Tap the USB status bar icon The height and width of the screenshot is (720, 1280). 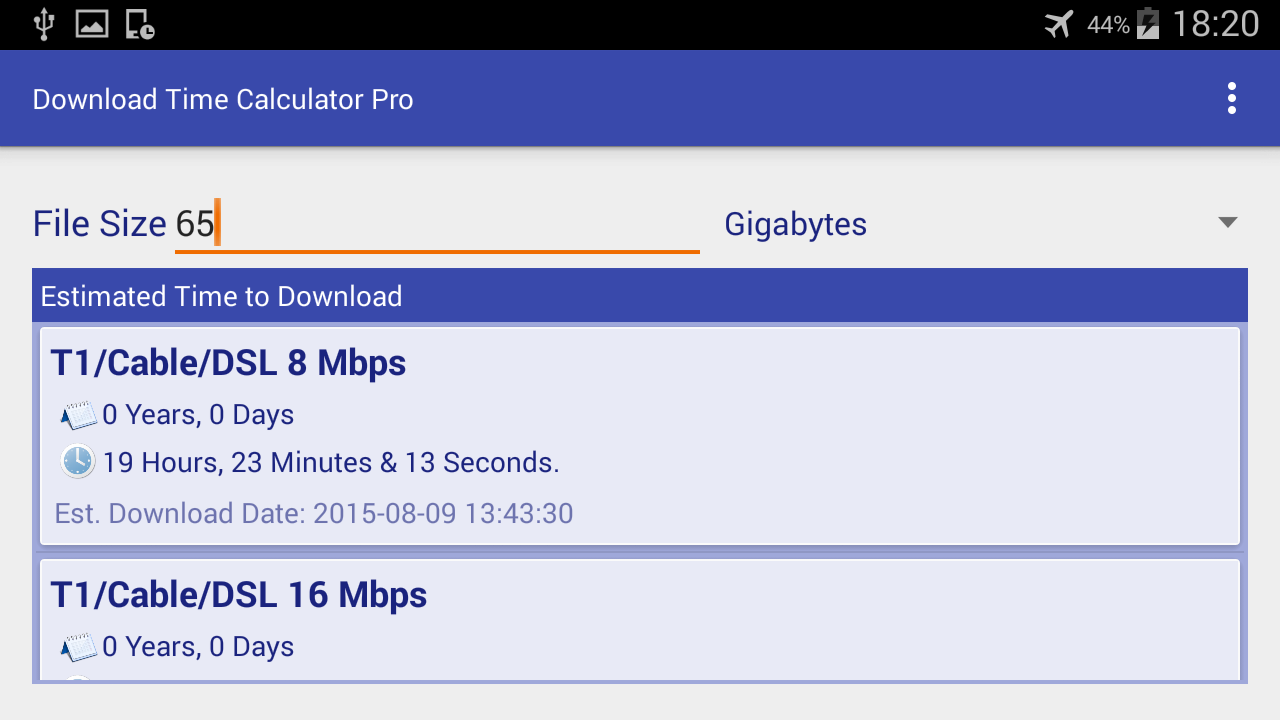point(43,24)
